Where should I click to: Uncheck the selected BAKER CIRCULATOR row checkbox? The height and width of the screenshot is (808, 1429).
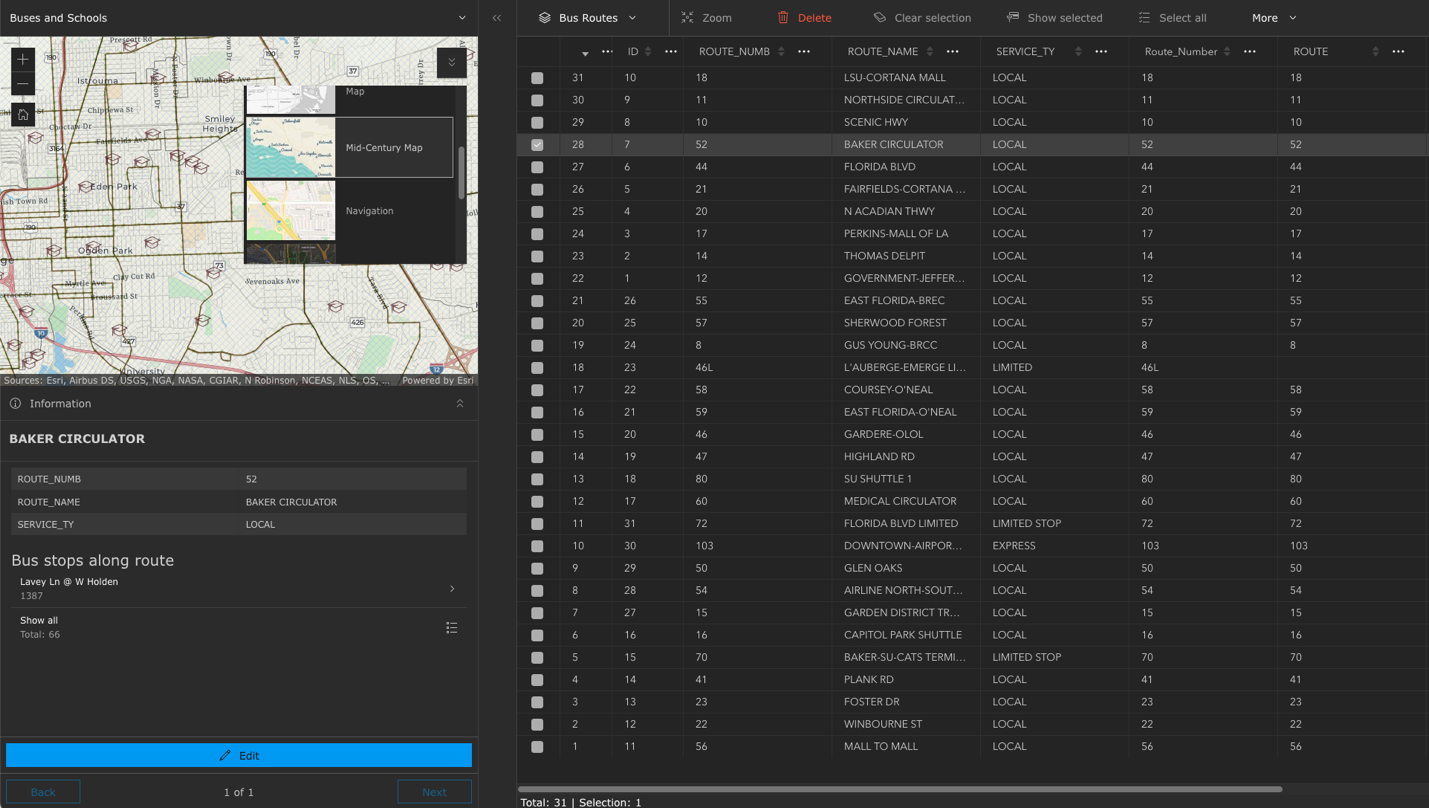point(537,144)
